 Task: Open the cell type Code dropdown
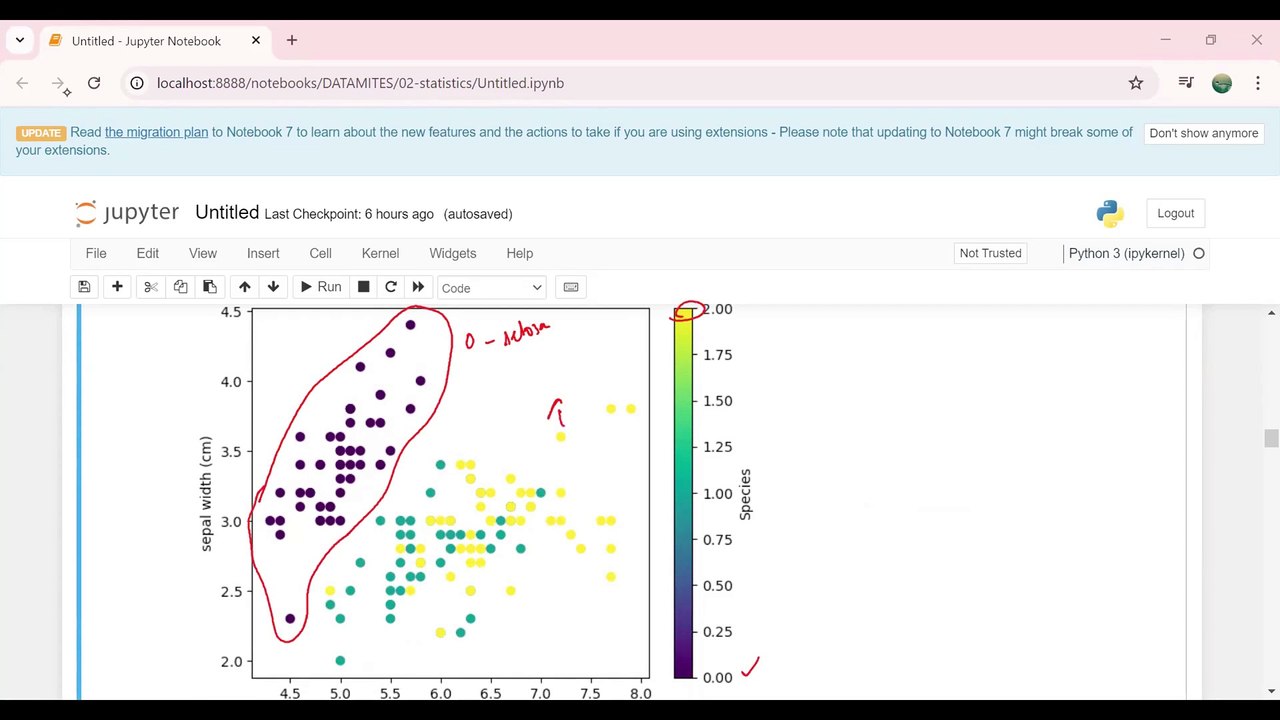tap(492, 288)
